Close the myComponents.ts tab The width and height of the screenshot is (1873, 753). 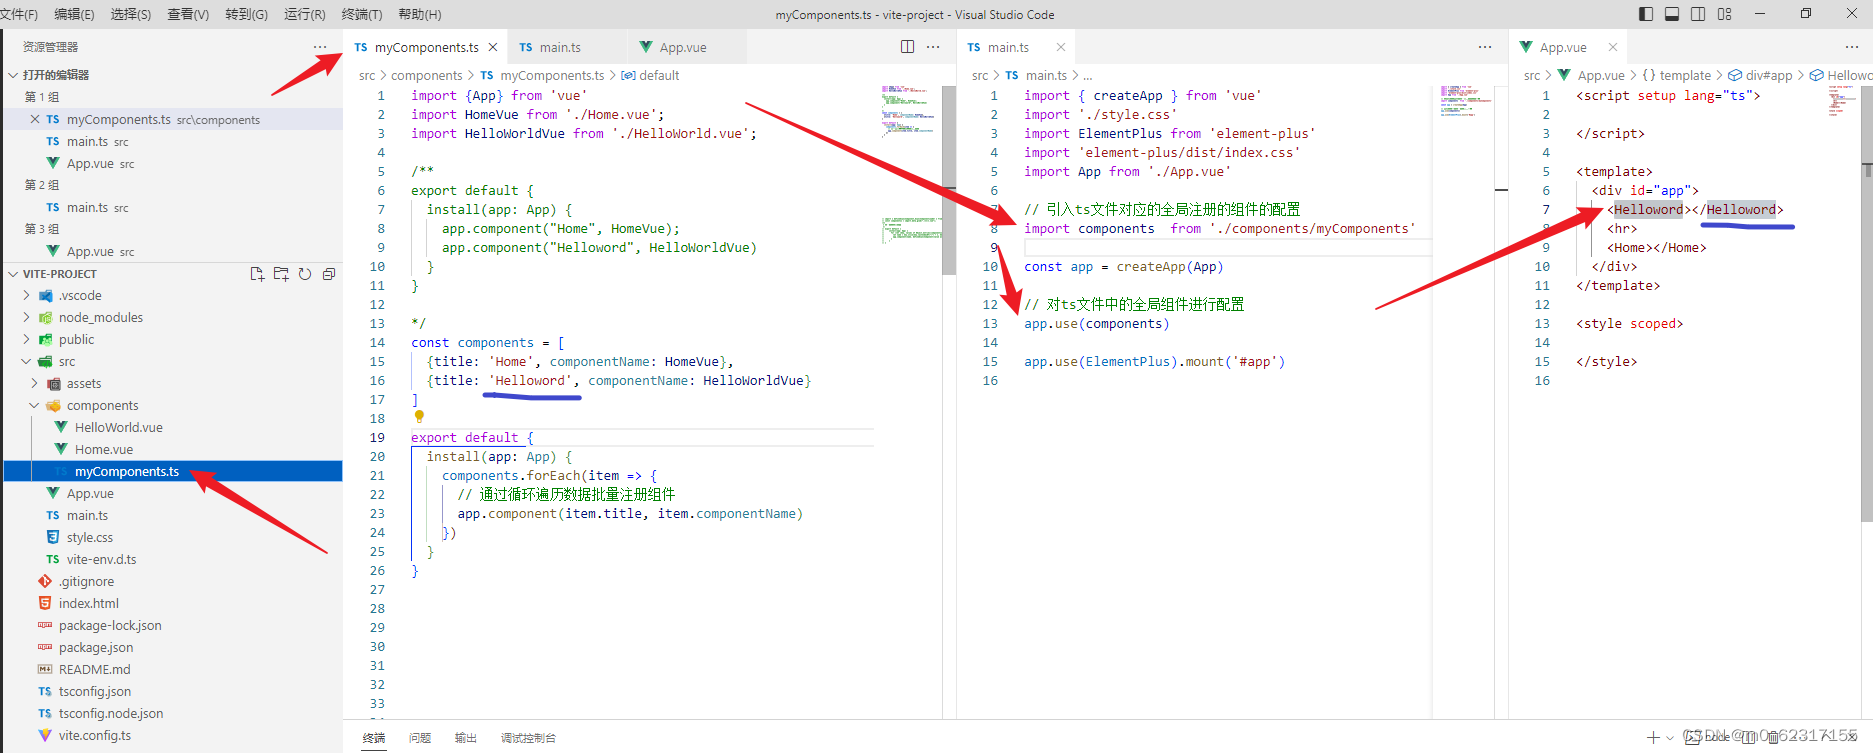(x=493, y=47)
